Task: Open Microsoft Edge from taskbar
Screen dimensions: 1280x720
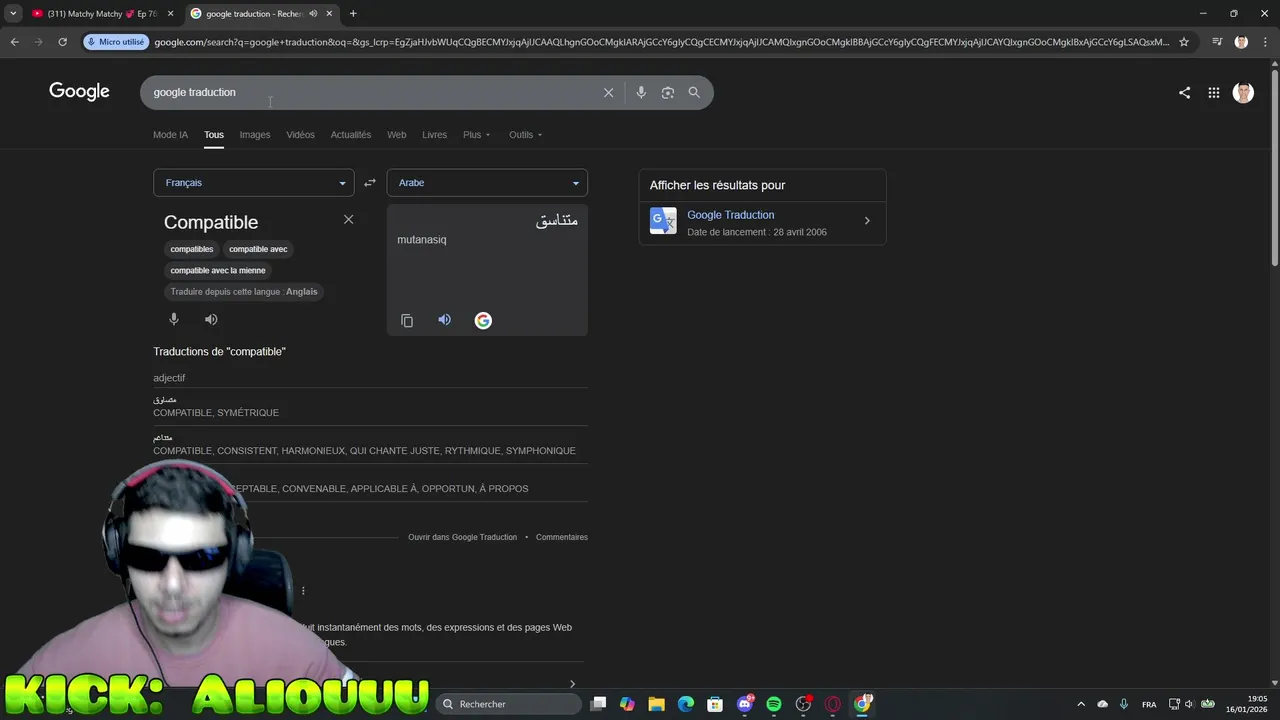Action: click(x=686, y=704)
